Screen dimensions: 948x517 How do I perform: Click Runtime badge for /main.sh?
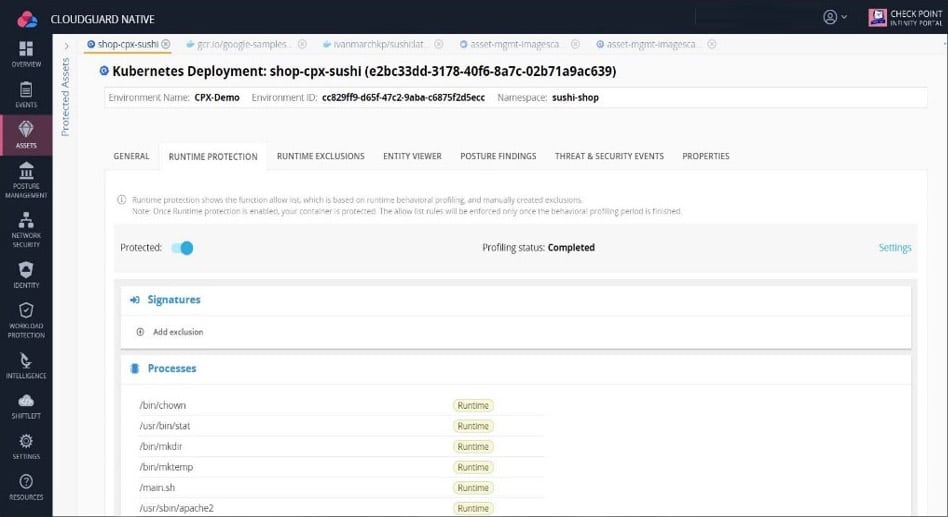[473, 488]
